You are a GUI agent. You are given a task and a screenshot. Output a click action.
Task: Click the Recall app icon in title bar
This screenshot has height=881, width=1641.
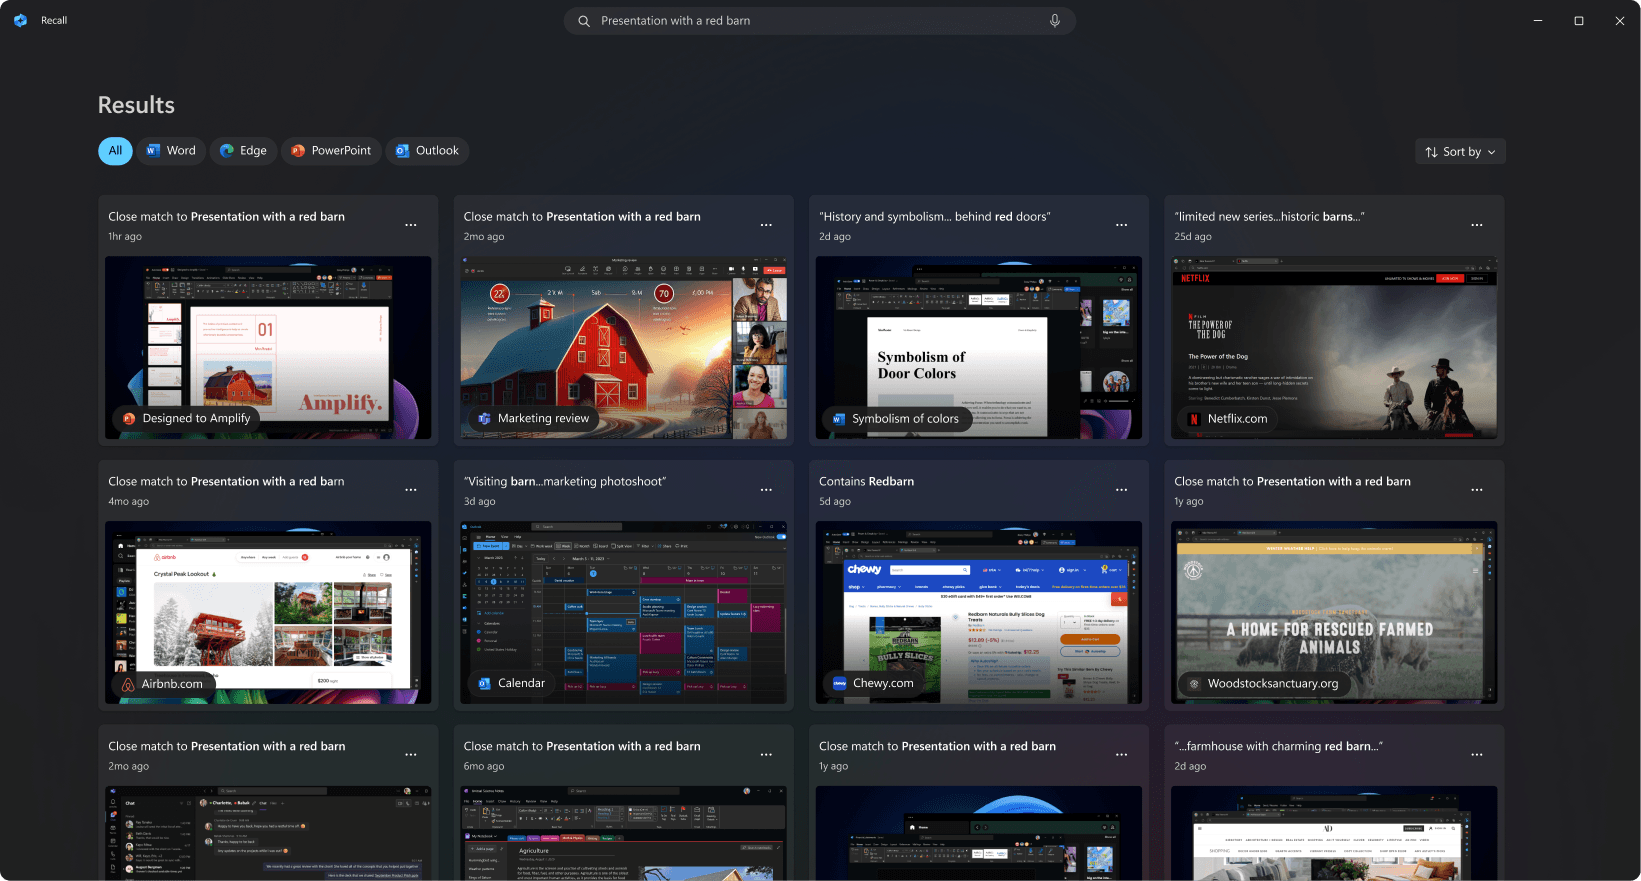[20, 20]
